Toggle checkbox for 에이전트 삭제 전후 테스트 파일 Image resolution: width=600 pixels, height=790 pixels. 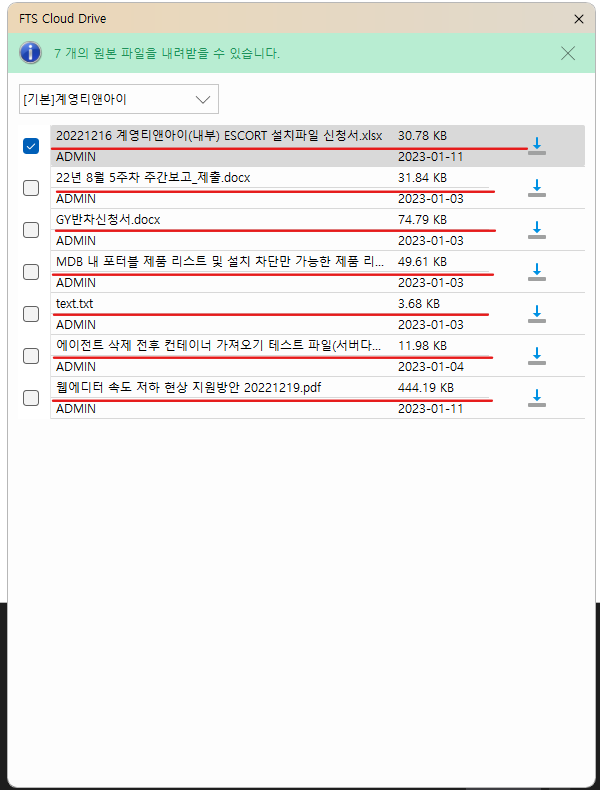31,356
